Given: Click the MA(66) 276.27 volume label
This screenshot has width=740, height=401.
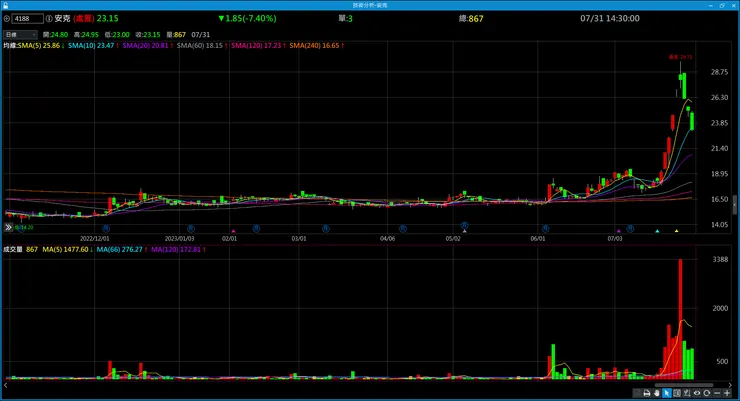Looking at the screenshot, I should [x=121, y=250].
